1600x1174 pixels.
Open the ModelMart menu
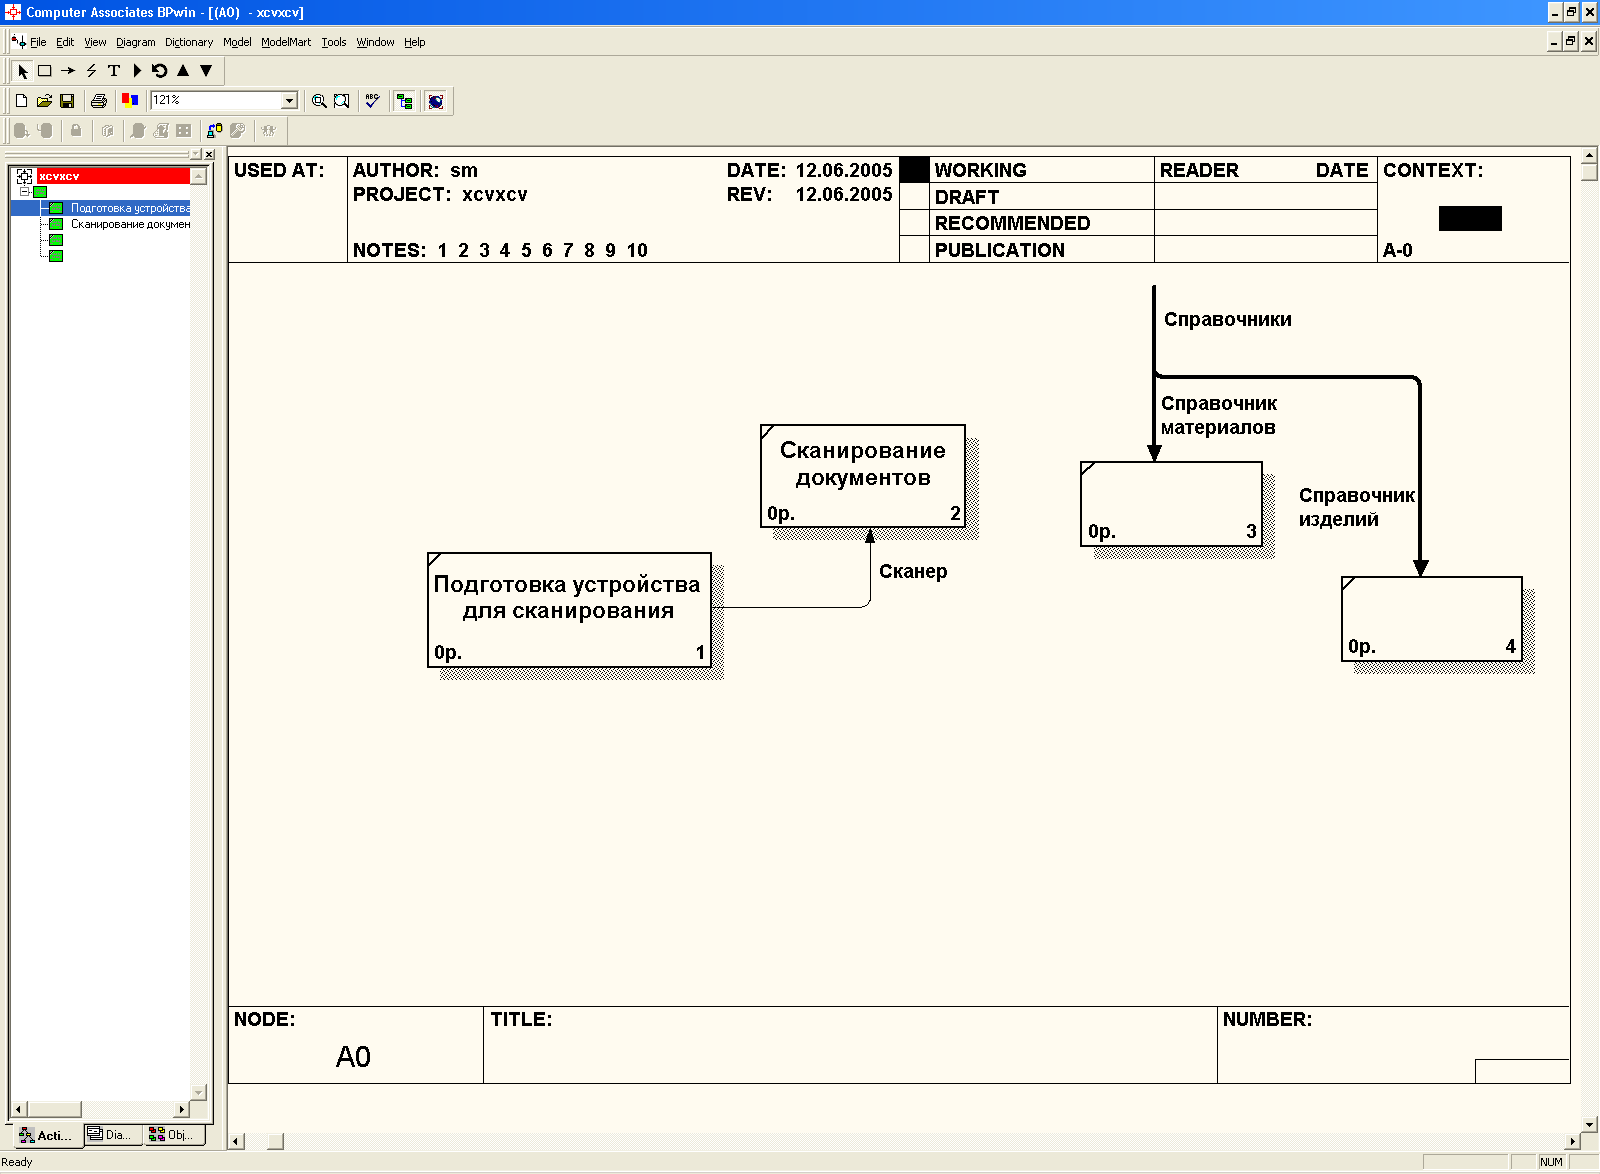(x=286, y=42)
